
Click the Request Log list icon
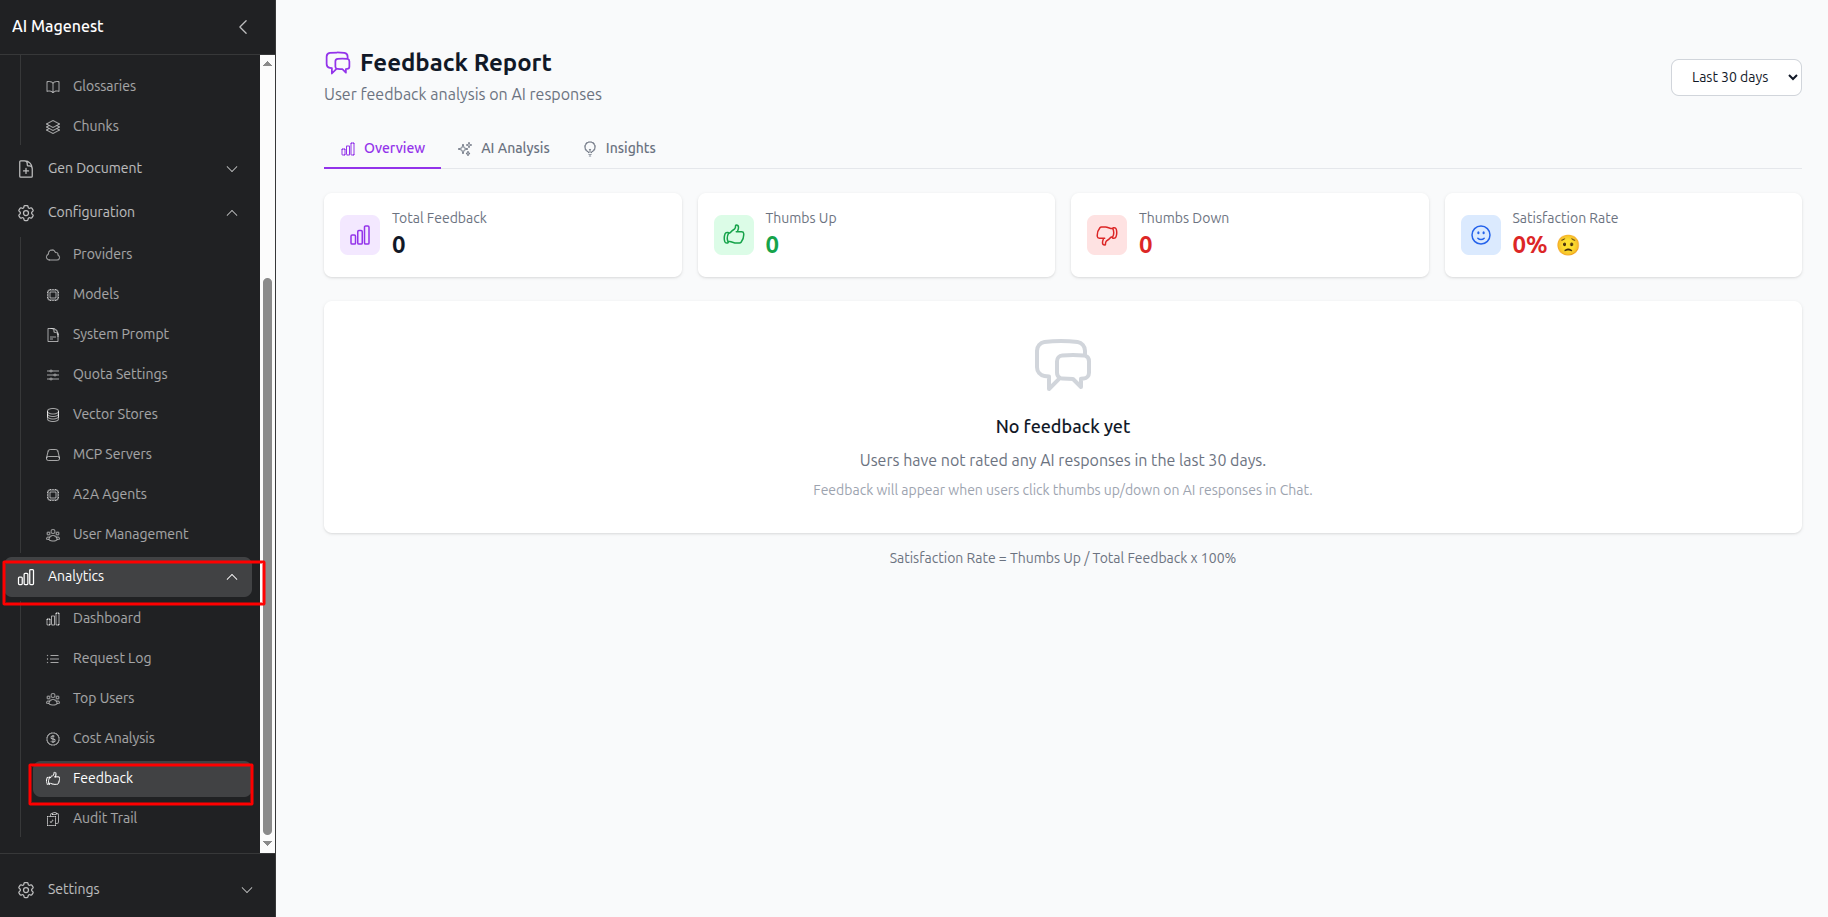point(53,659)
